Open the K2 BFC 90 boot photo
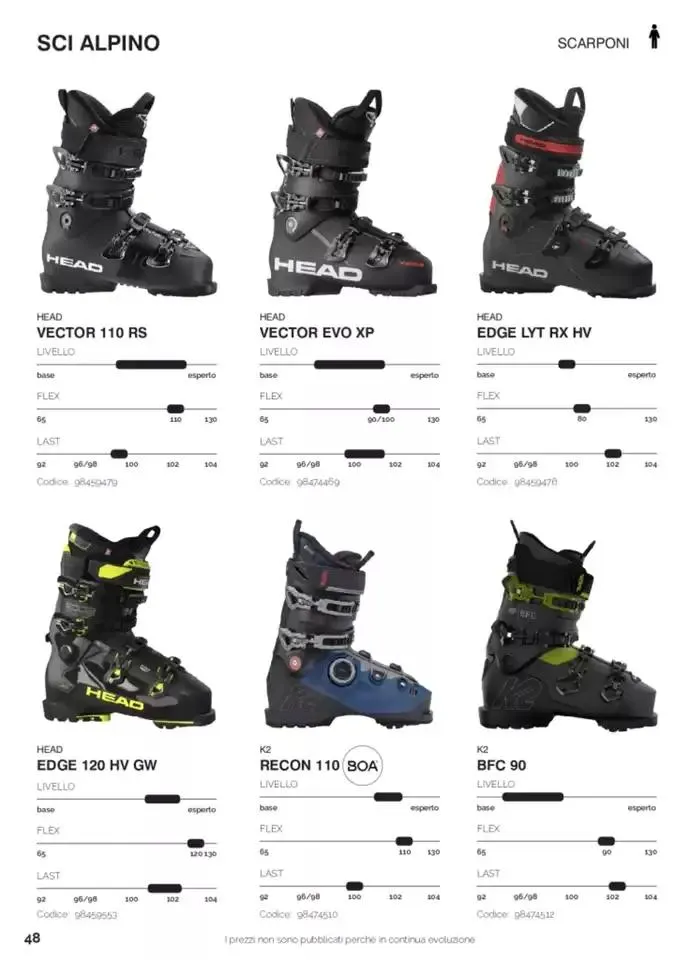The height and width of the screenshot is (960, 700). pyautogui.click(x=568, y=624)
